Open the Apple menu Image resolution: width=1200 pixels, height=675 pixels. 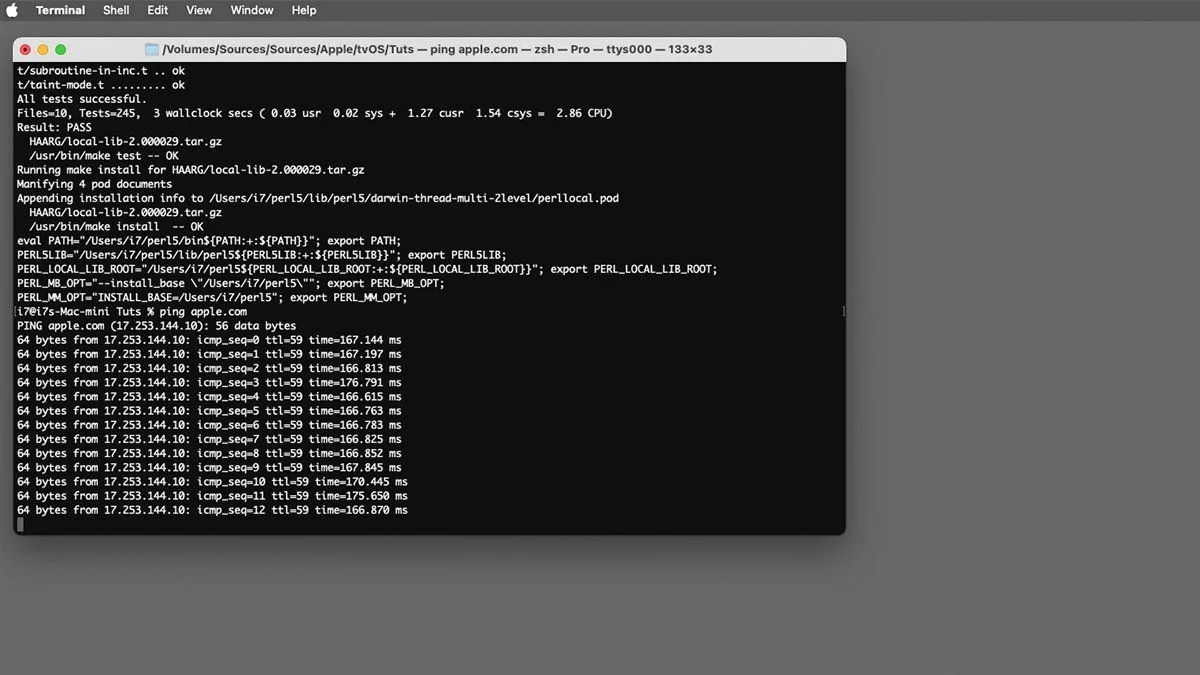pos(13,10)
